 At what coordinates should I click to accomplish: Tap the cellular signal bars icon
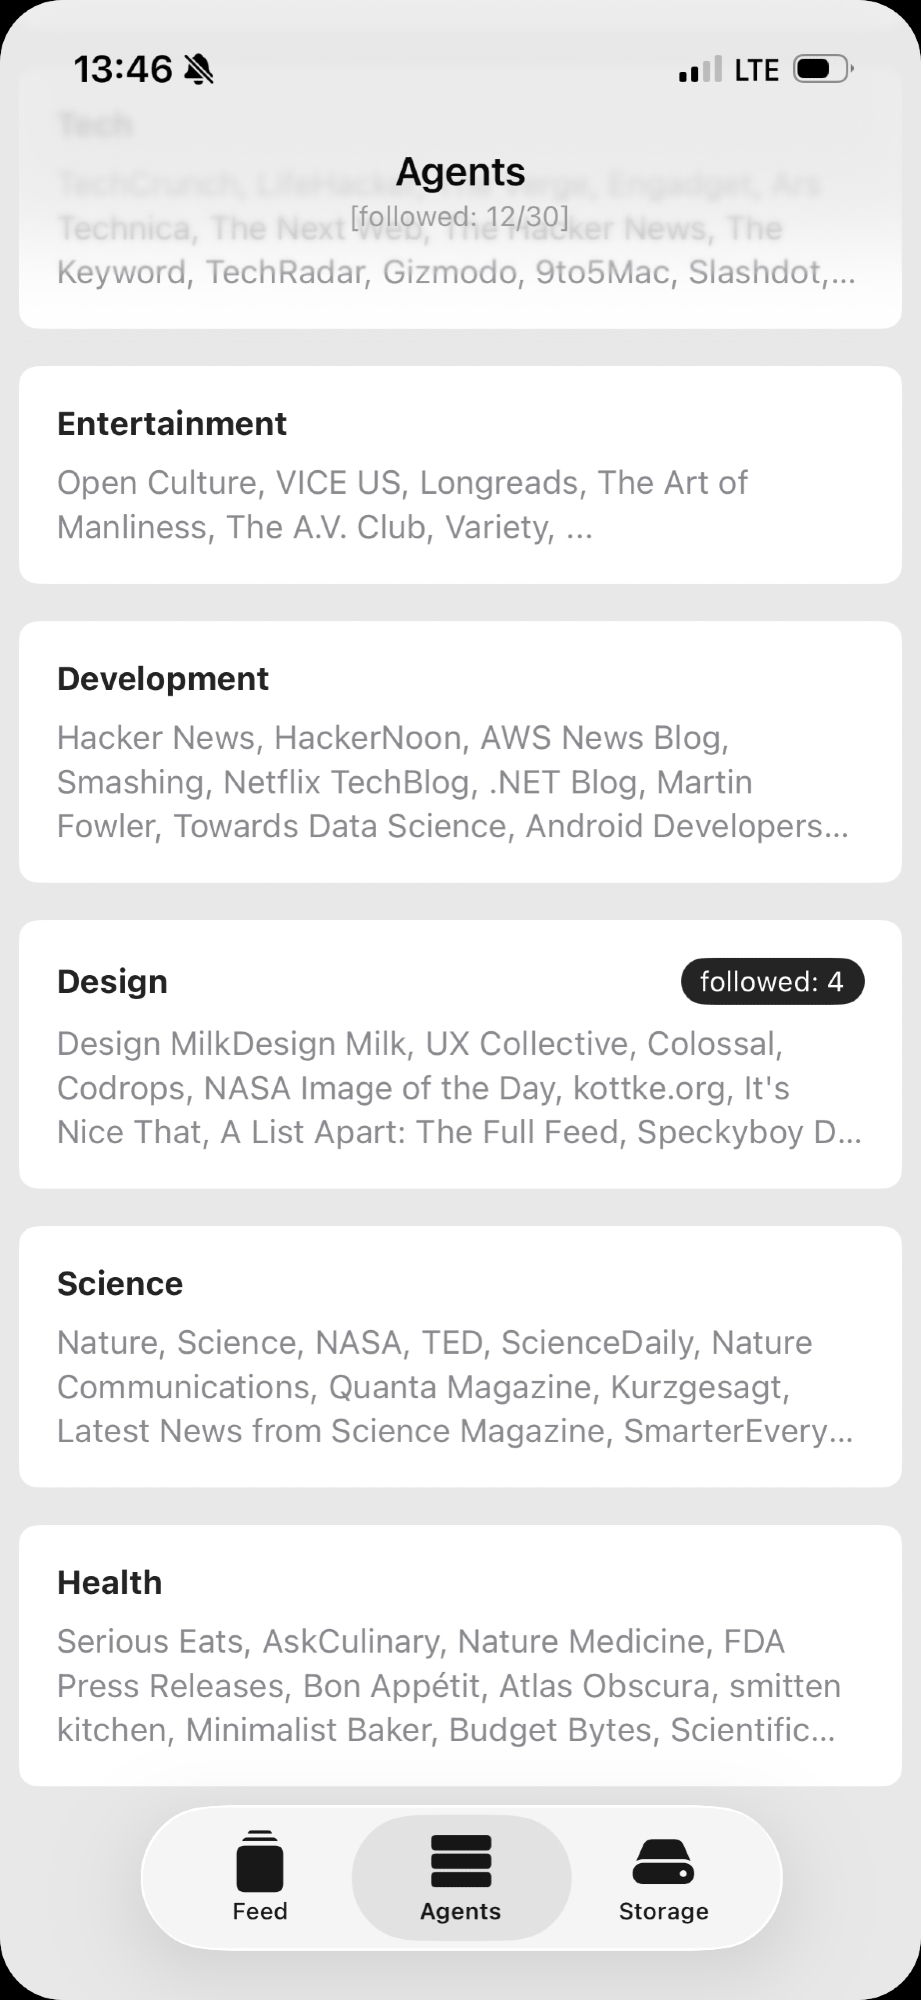tap(700, 70)
